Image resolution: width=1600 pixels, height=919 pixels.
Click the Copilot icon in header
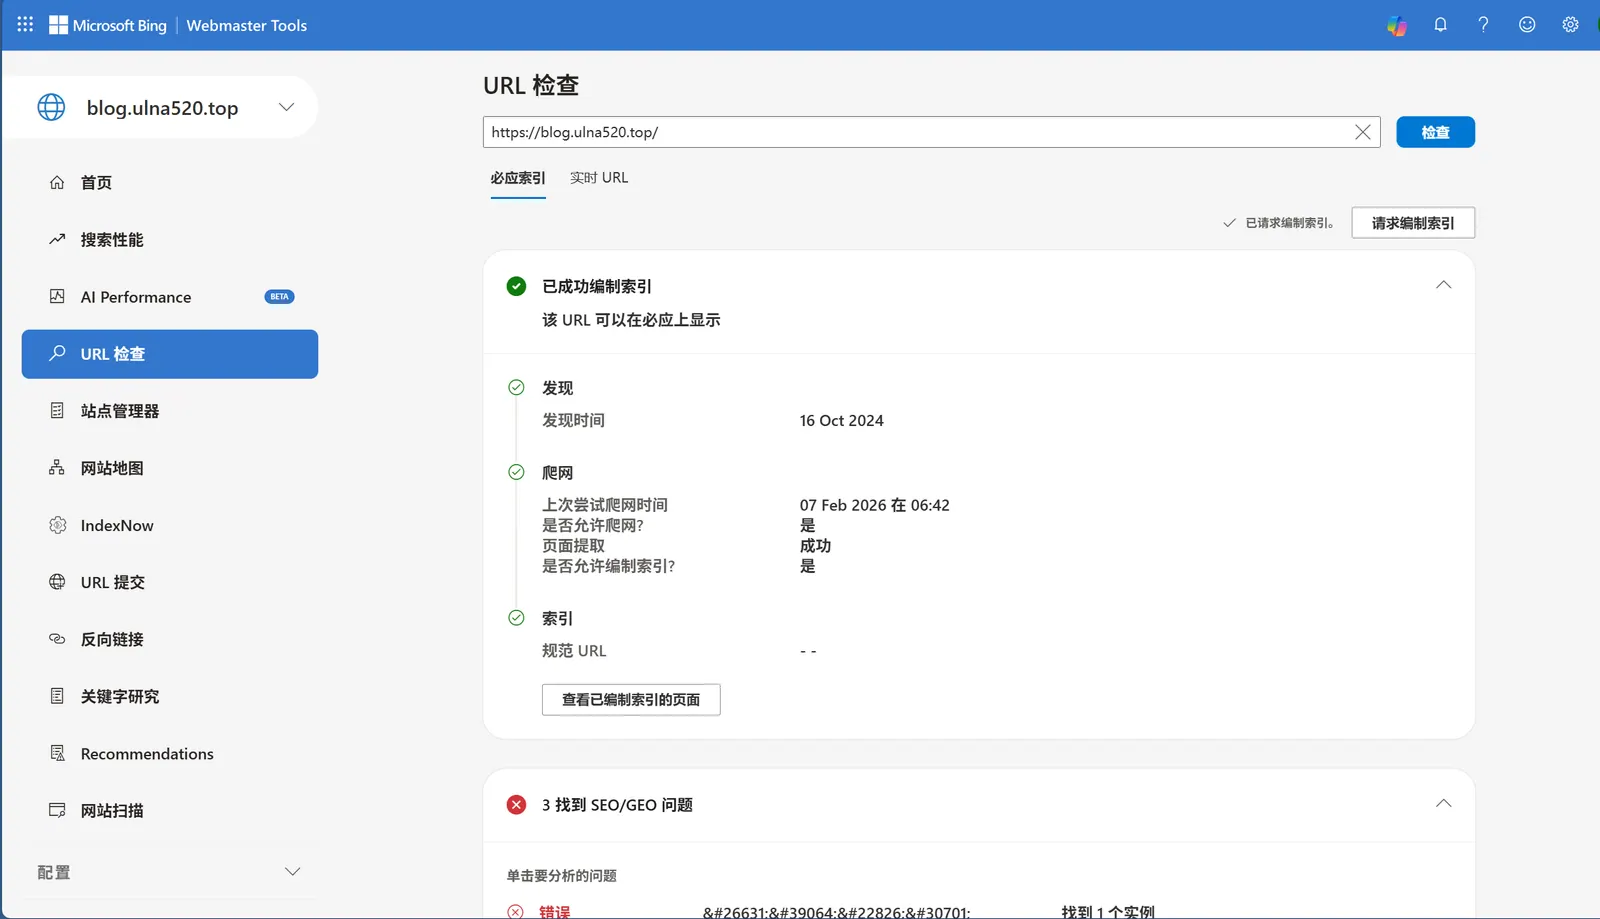1396,25
